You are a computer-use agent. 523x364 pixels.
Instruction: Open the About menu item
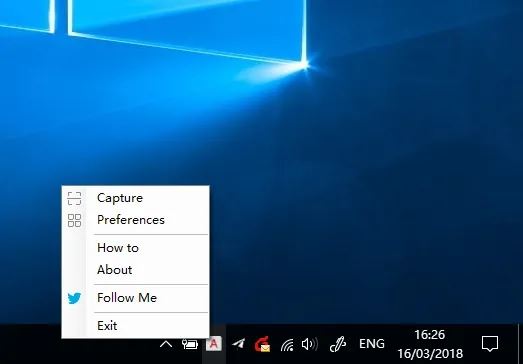click(135, 270)
